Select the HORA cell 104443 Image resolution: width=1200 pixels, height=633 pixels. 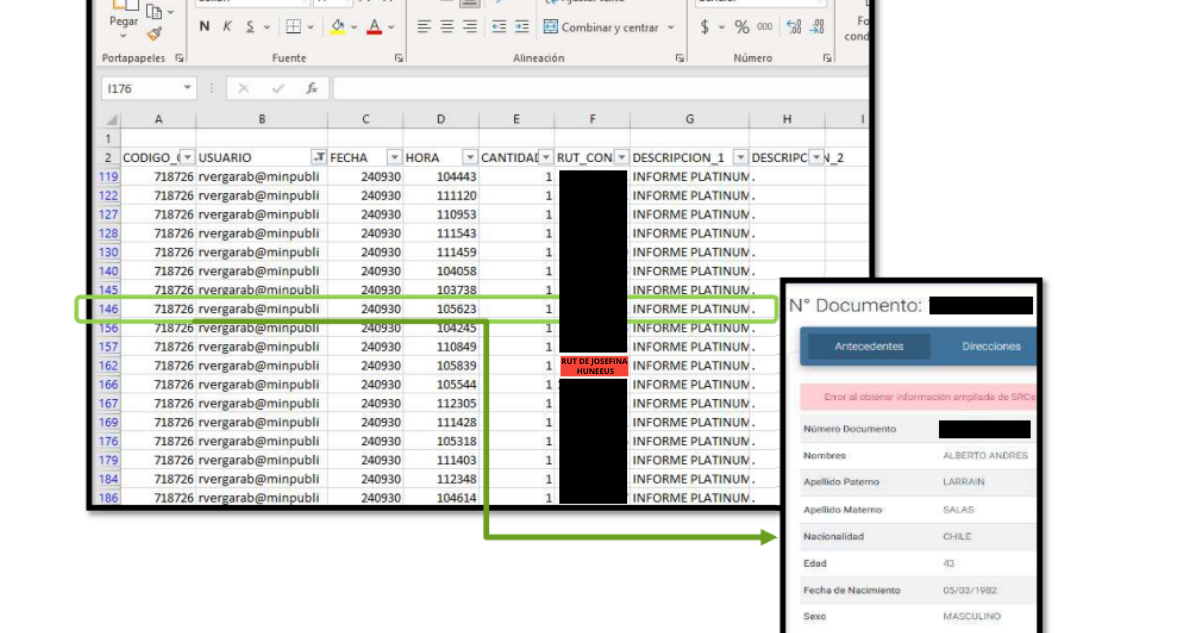[441, 176]
